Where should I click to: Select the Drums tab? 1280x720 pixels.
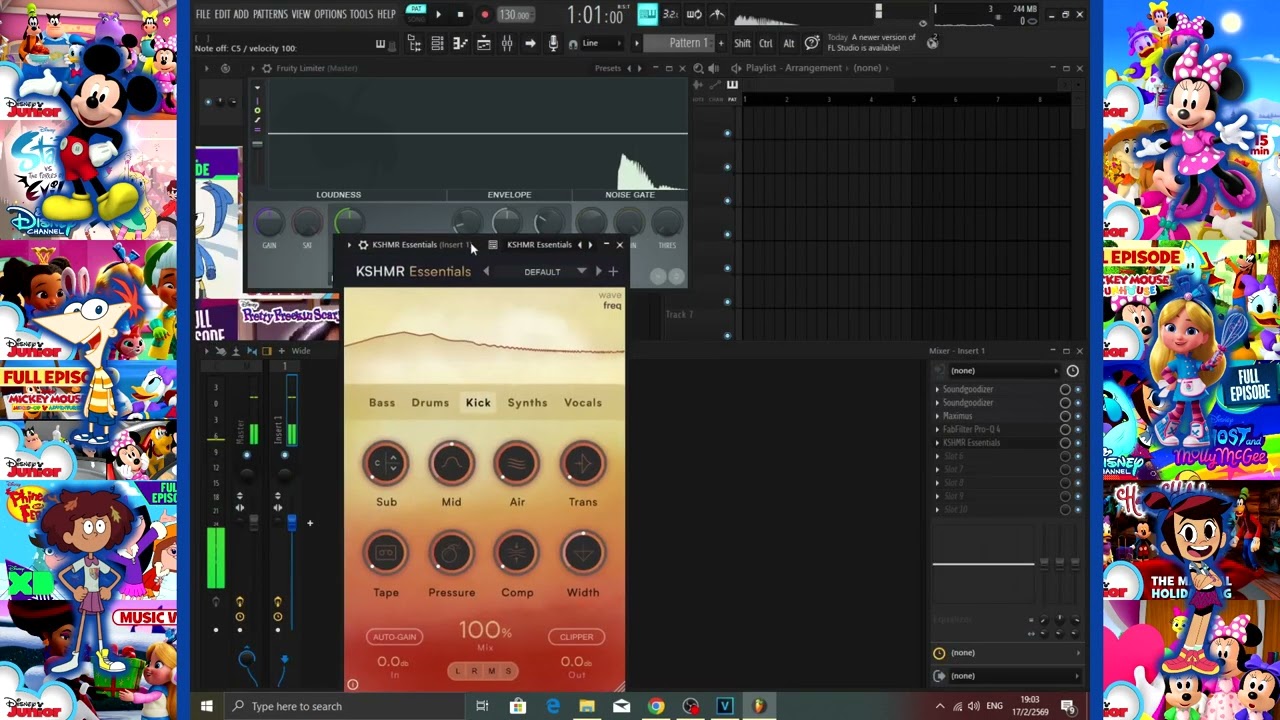pos(430,403)
